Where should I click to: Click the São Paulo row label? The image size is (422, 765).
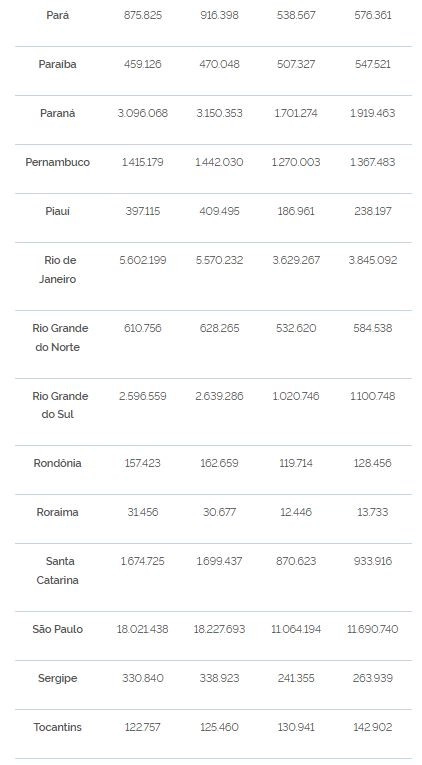click(x=58, y=629)
